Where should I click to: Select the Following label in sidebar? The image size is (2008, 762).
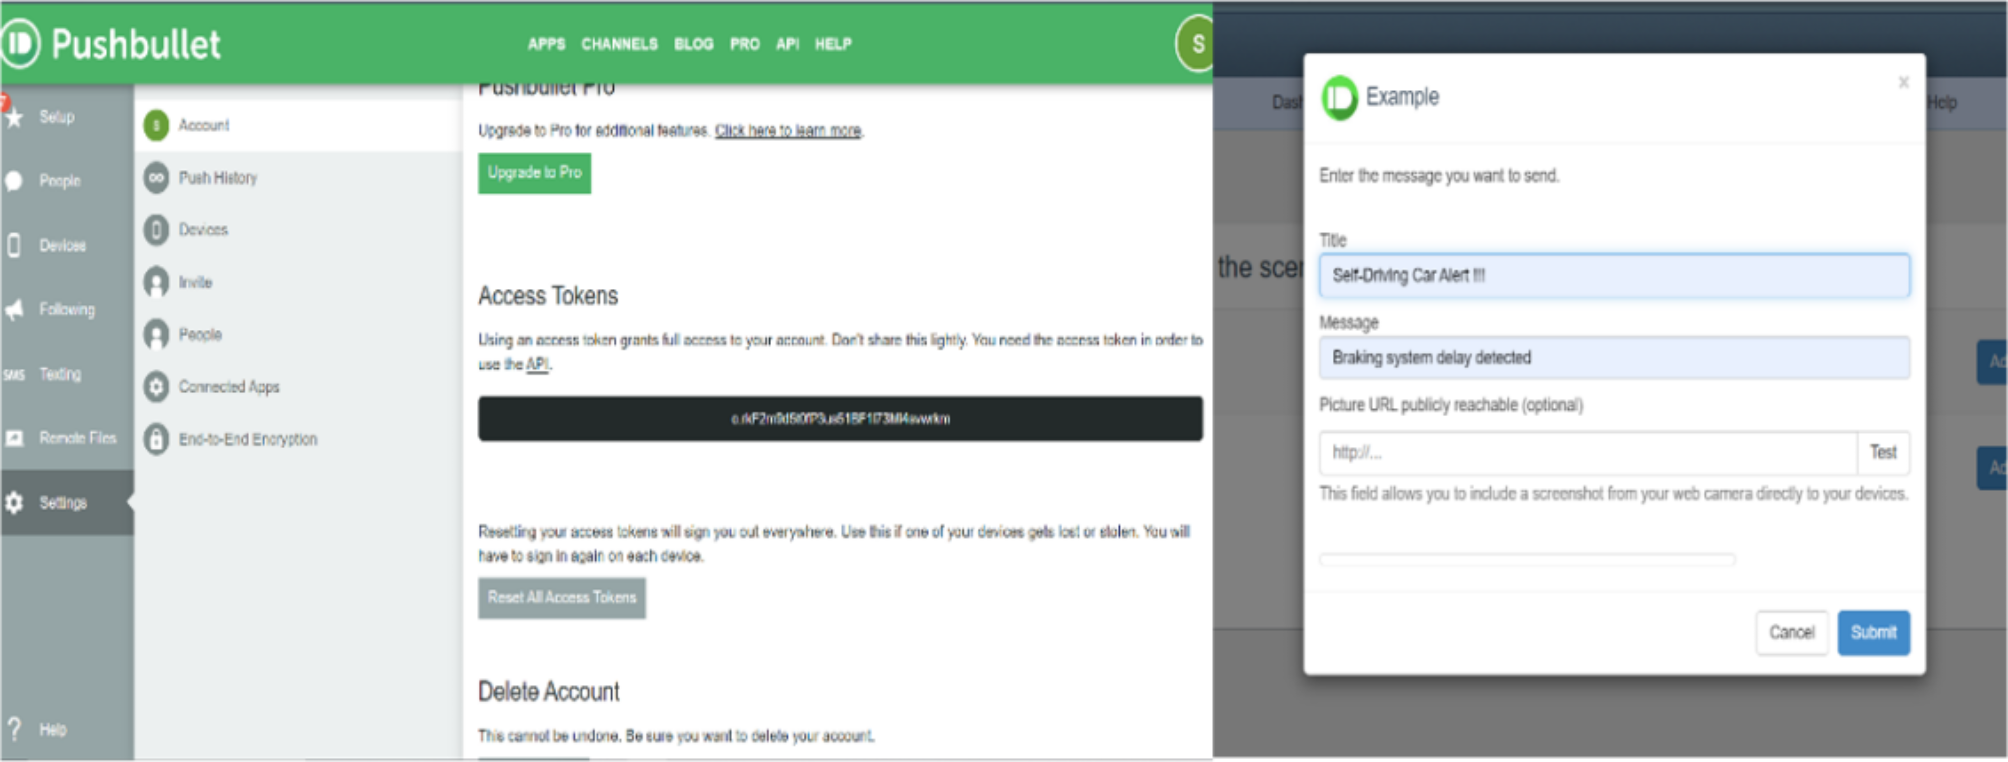click(x=67, y=310)
